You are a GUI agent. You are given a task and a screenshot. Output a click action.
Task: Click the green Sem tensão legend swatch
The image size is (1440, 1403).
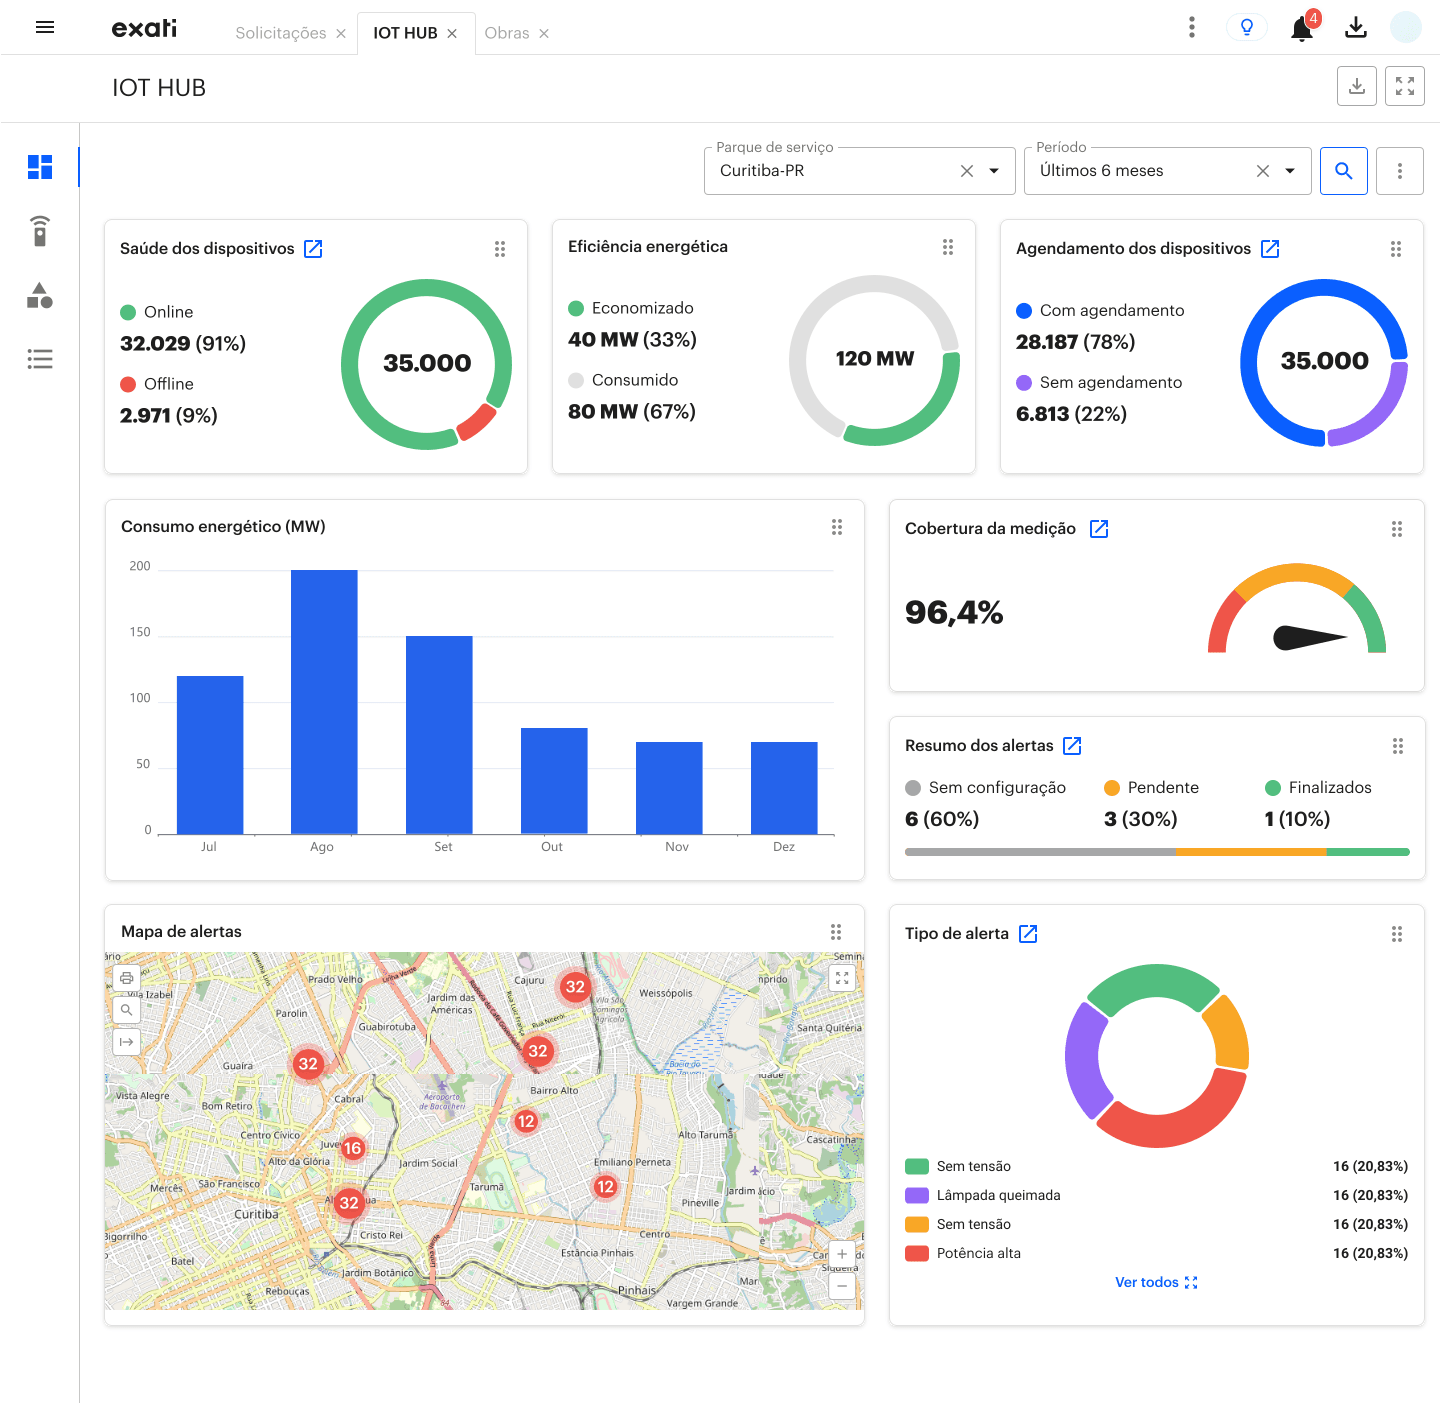tap(917, 1166)
